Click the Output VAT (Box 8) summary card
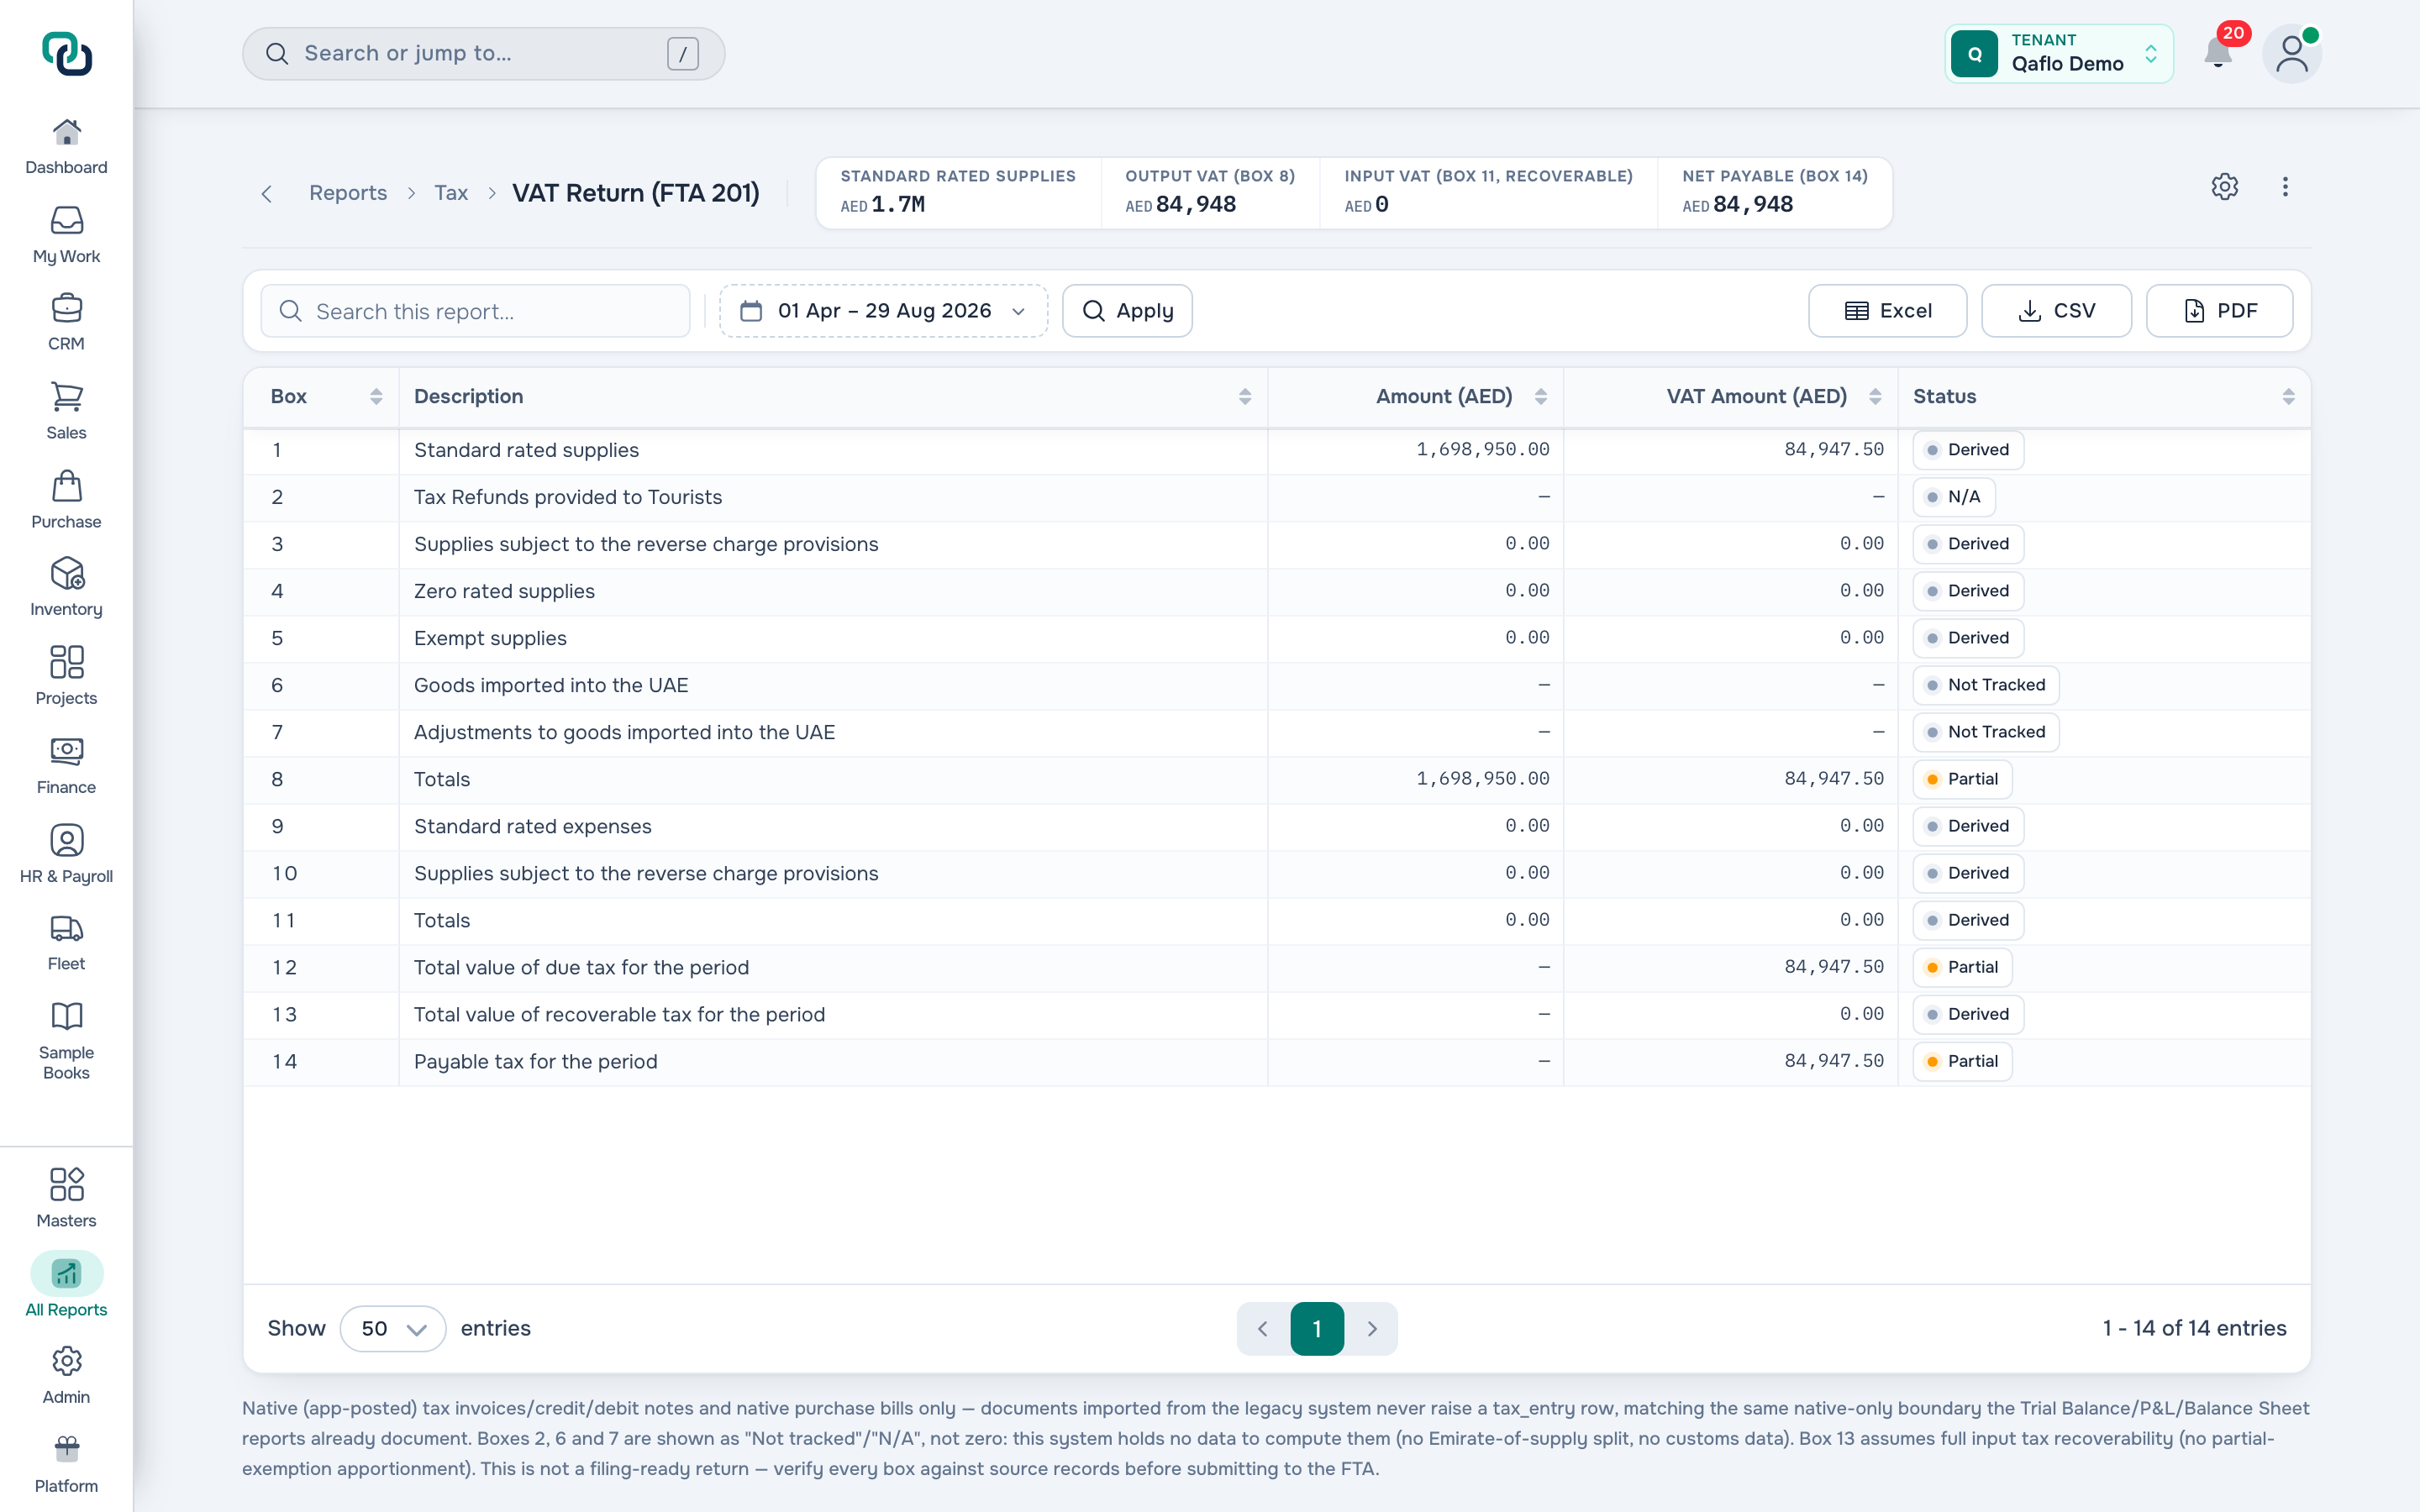Image resolution: width=2420 pixels, height=1512 pixels. tap(1210, 192)
